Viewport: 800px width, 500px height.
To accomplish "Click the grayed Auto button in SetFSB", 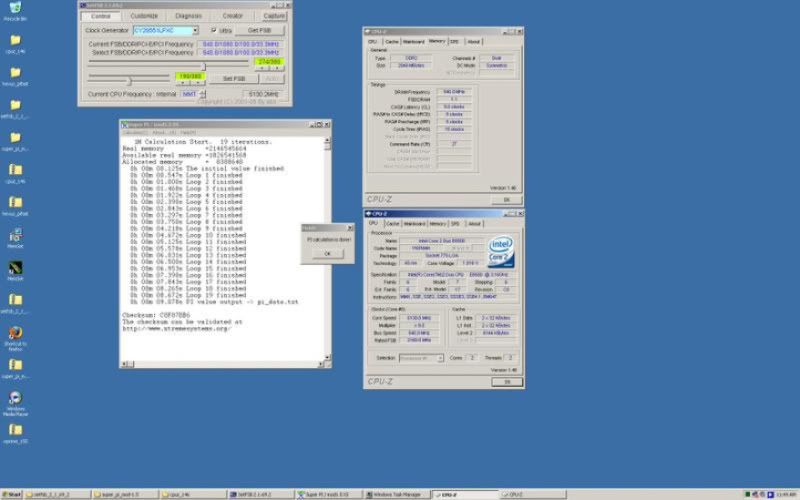I will [x=272, y=79].
